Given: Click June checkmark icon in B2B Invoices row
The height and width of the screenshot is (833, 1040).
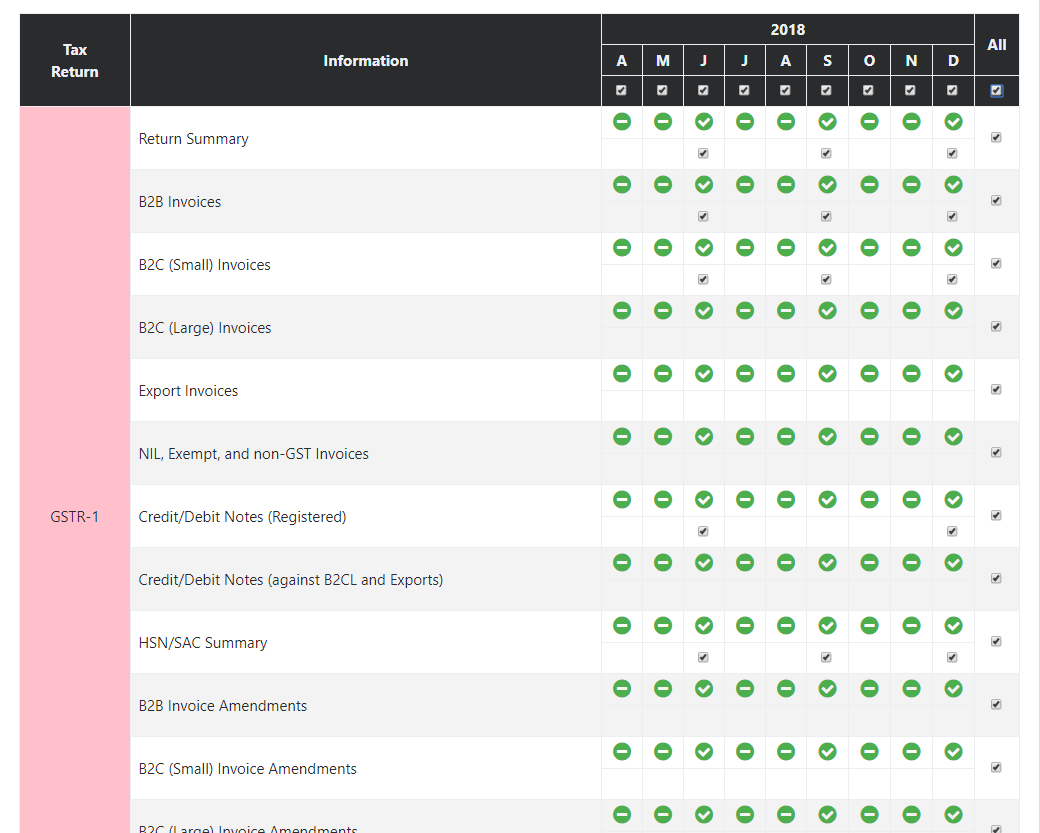Looking at the screenshot, I should click(x=704, y=185).
